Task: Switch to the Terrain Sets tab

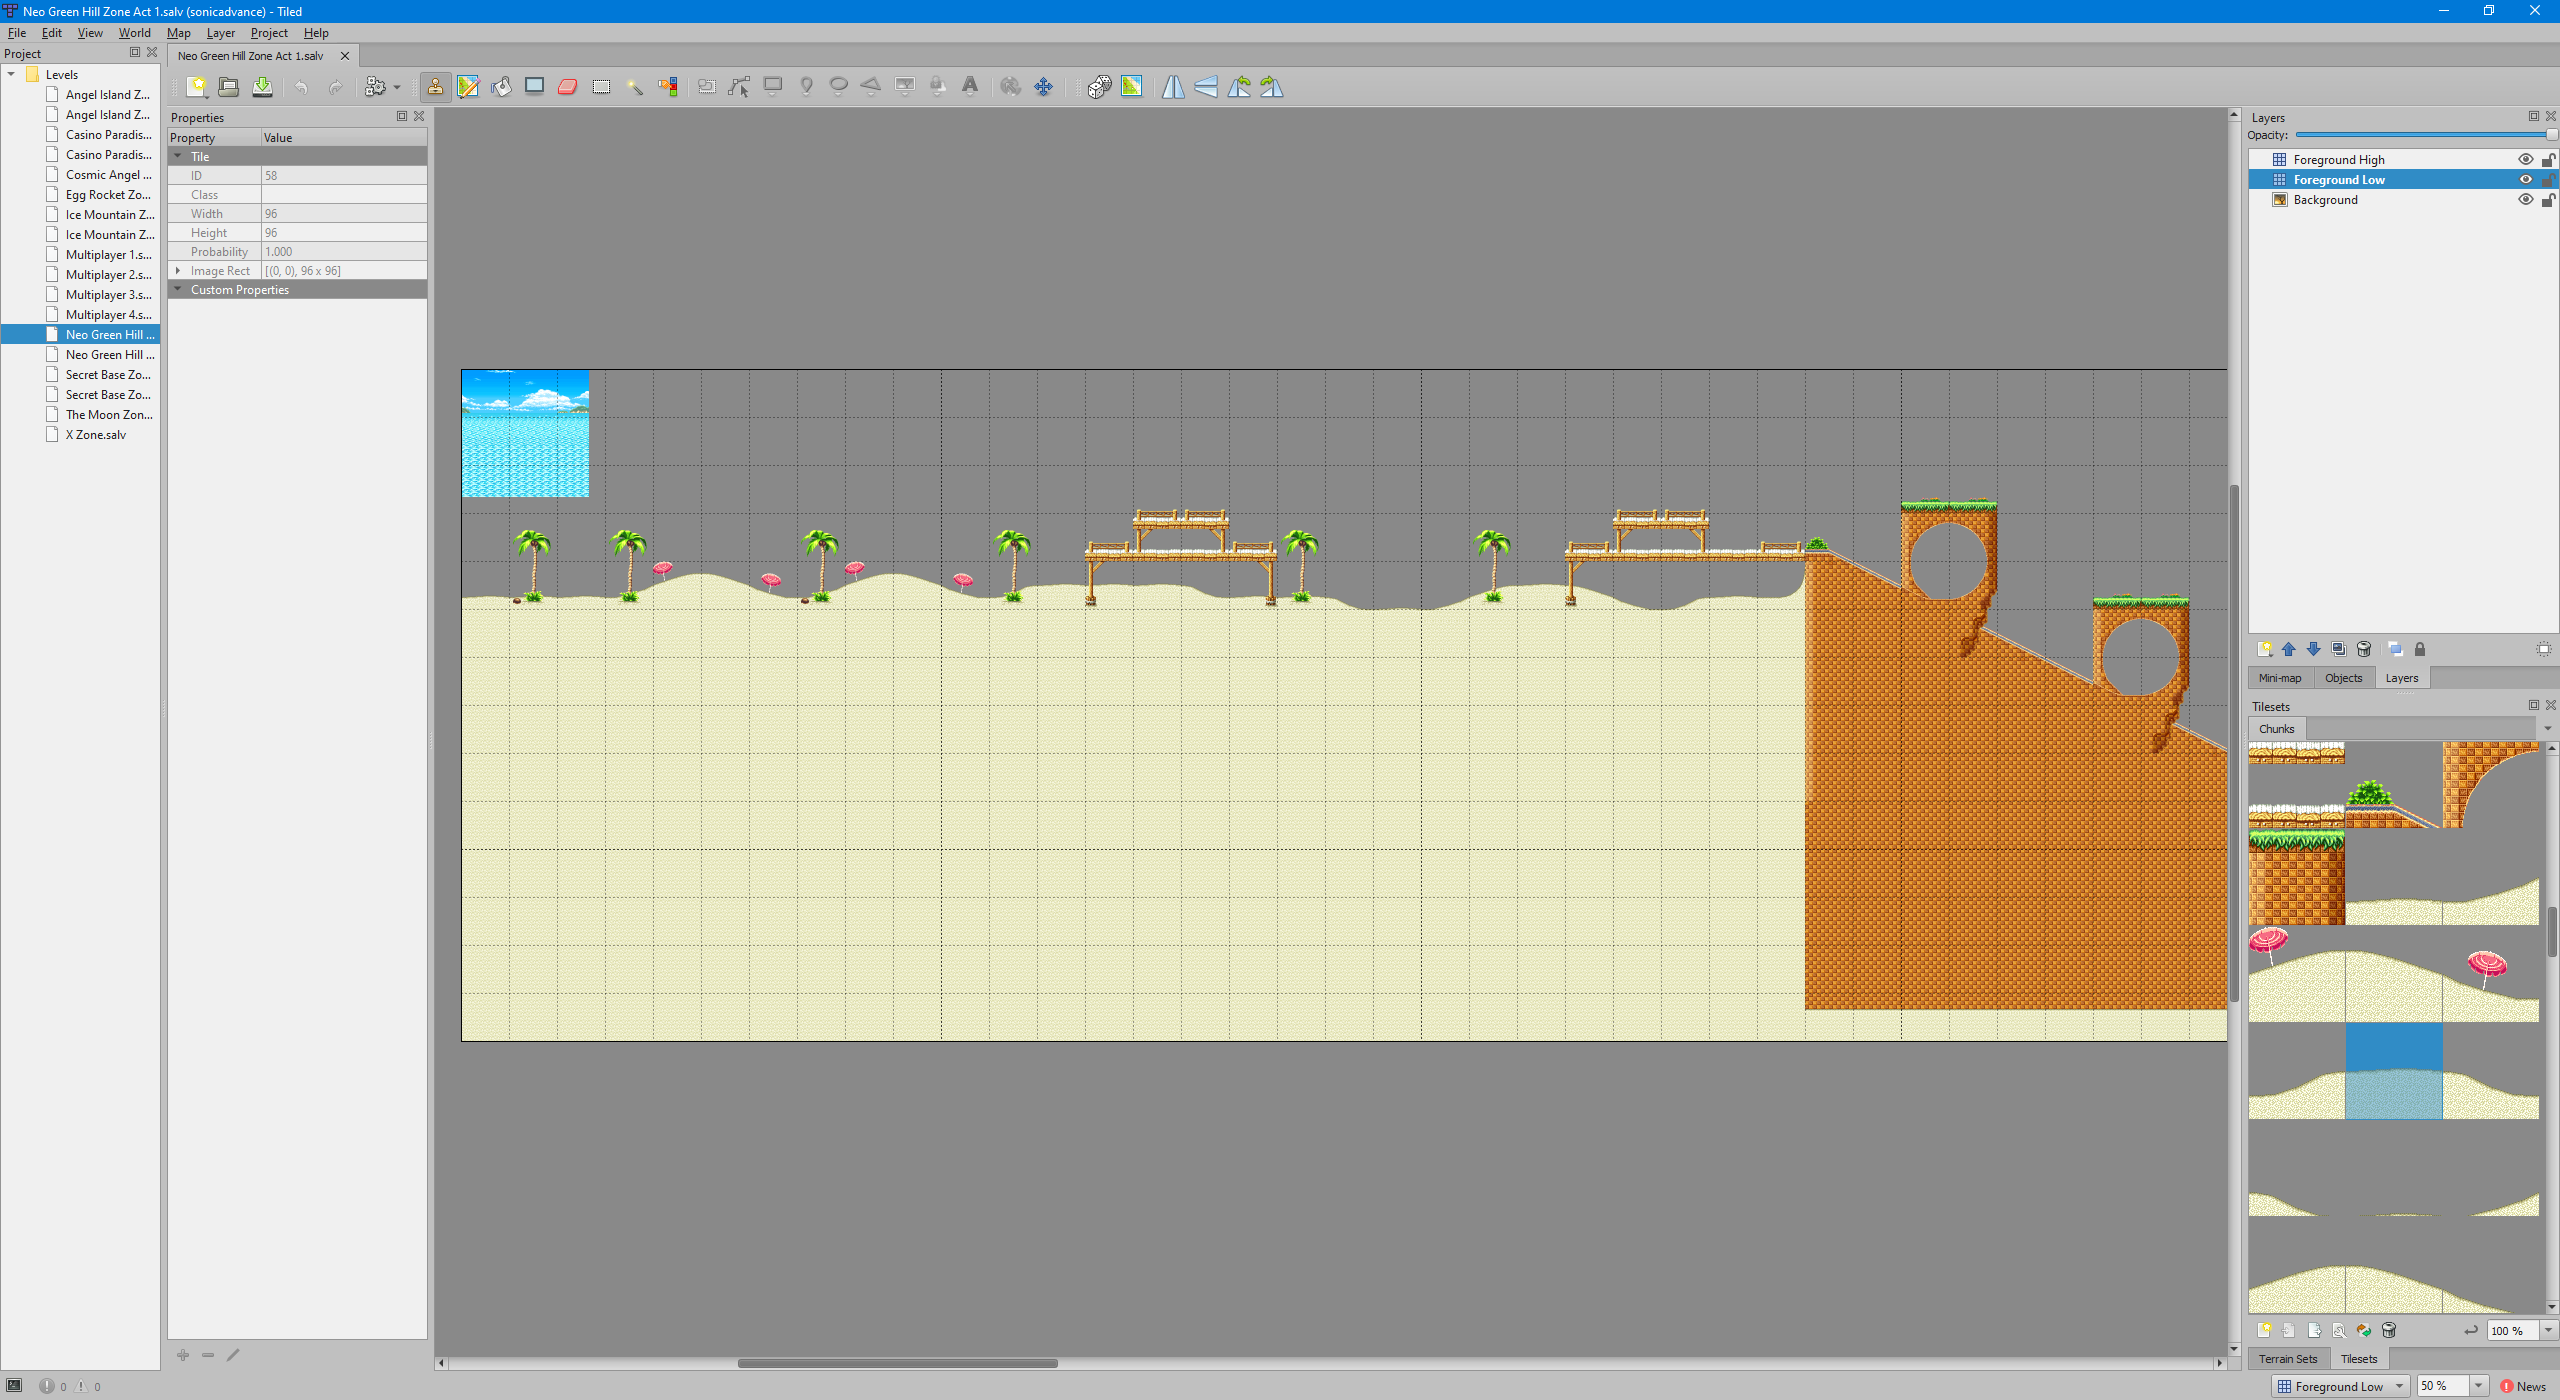Action: [x=2287, y=1359]
